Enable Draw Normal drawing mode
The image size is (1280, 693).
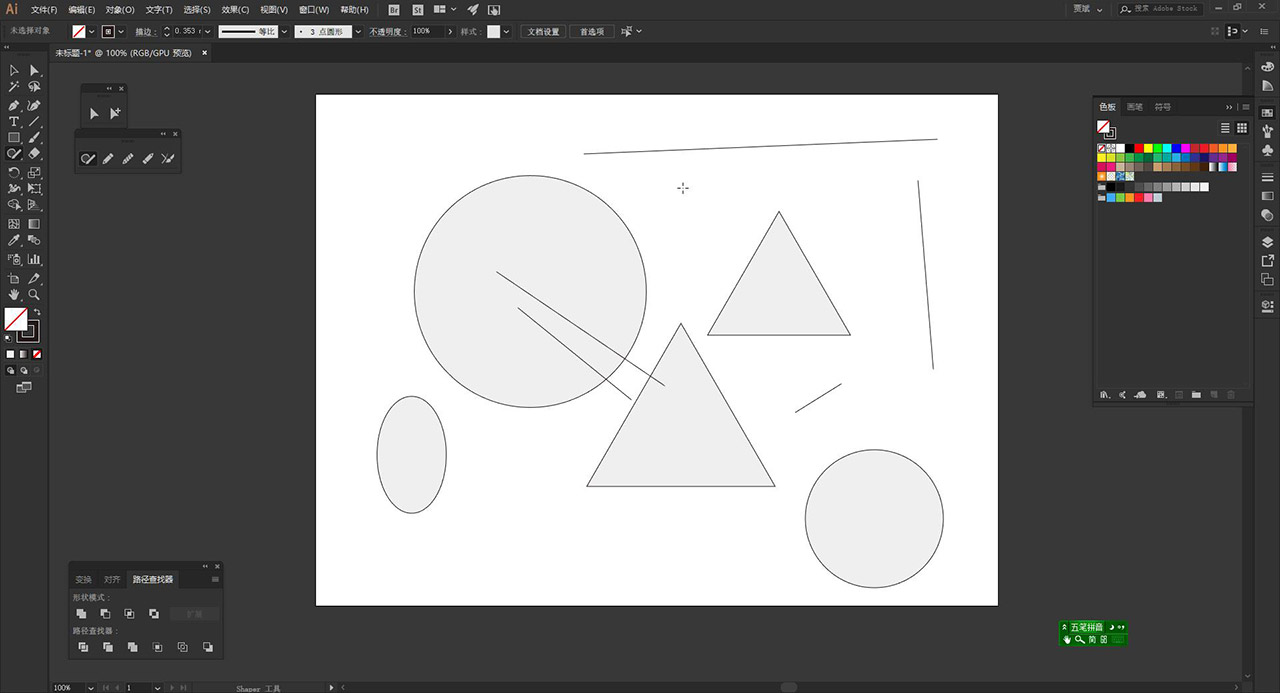pos(11,370)
